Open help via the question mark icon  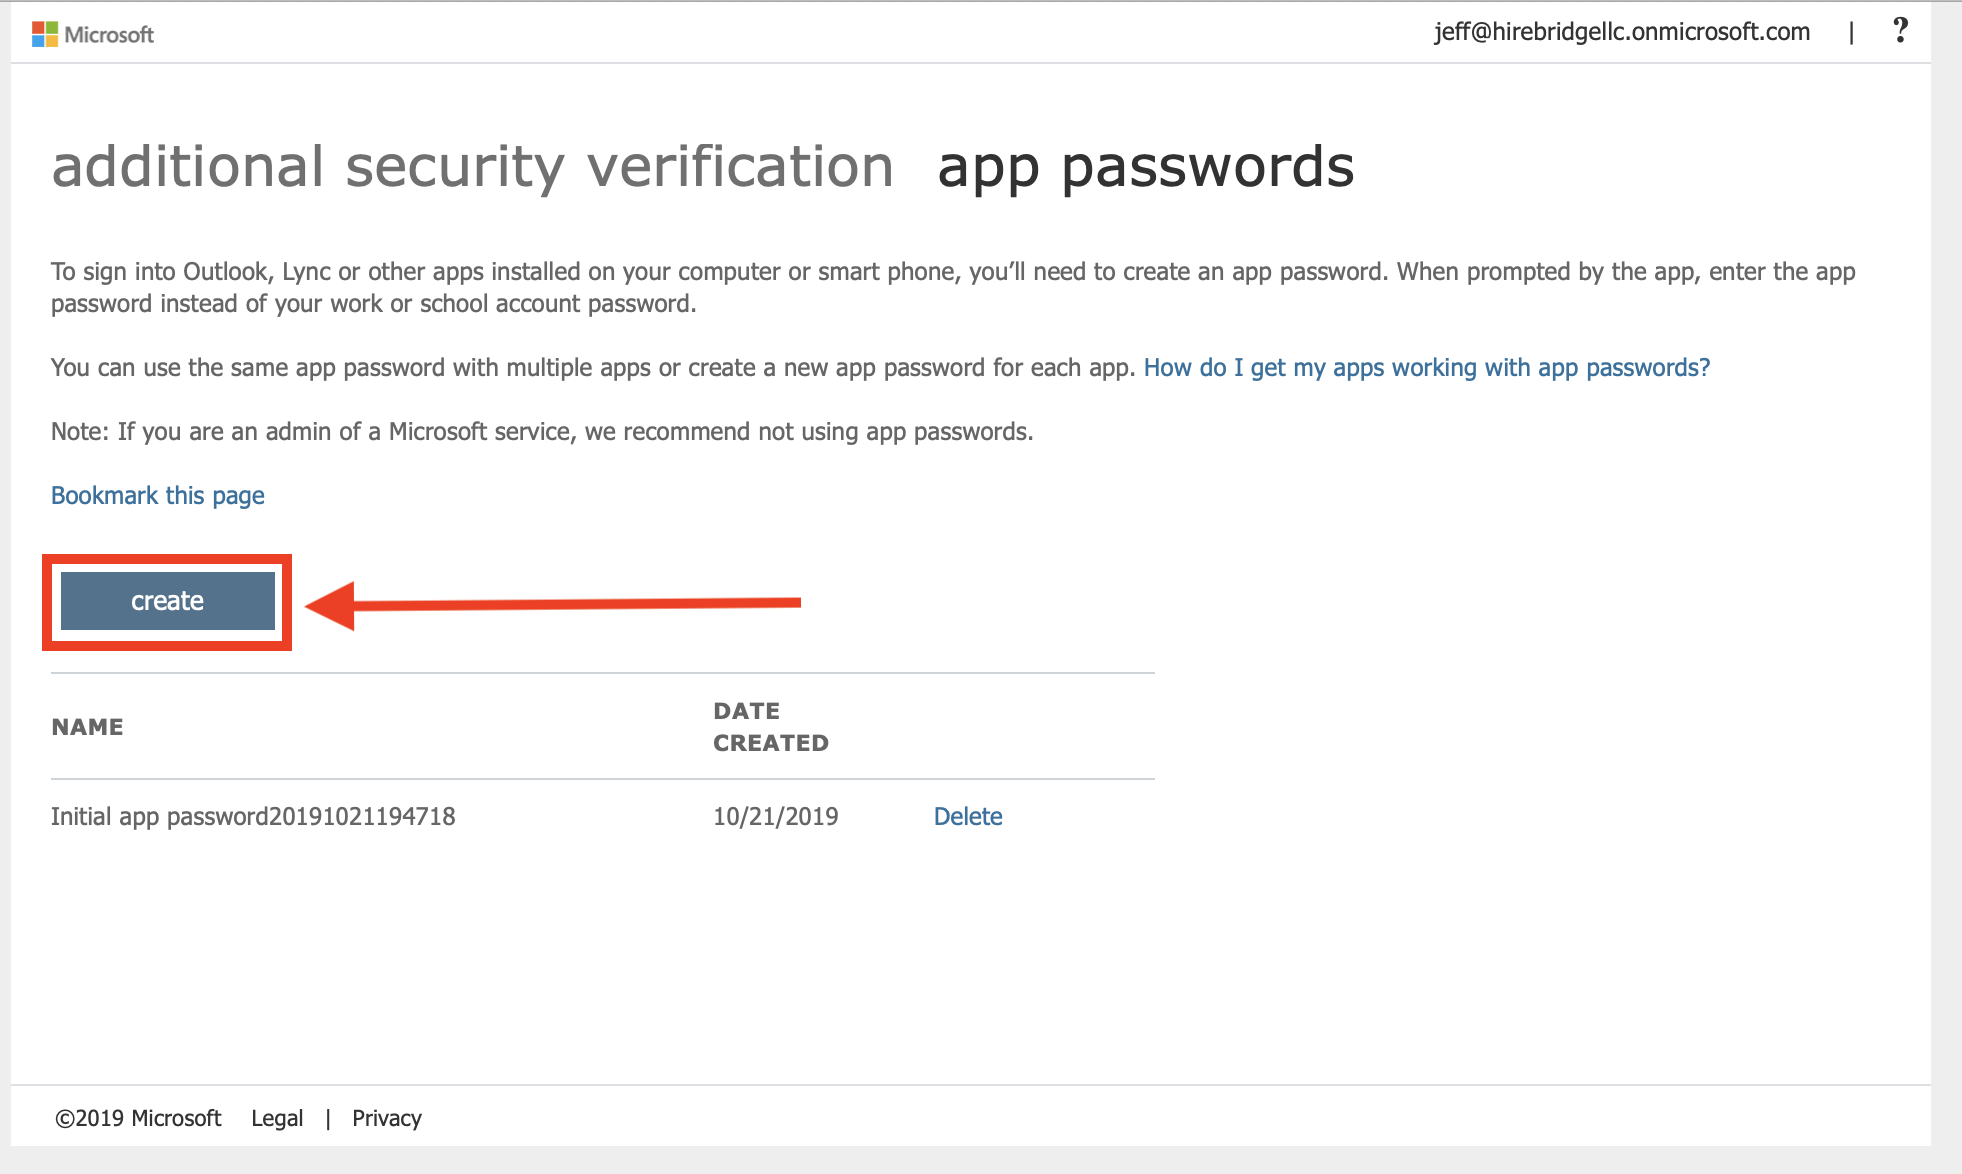(1900, 31)
